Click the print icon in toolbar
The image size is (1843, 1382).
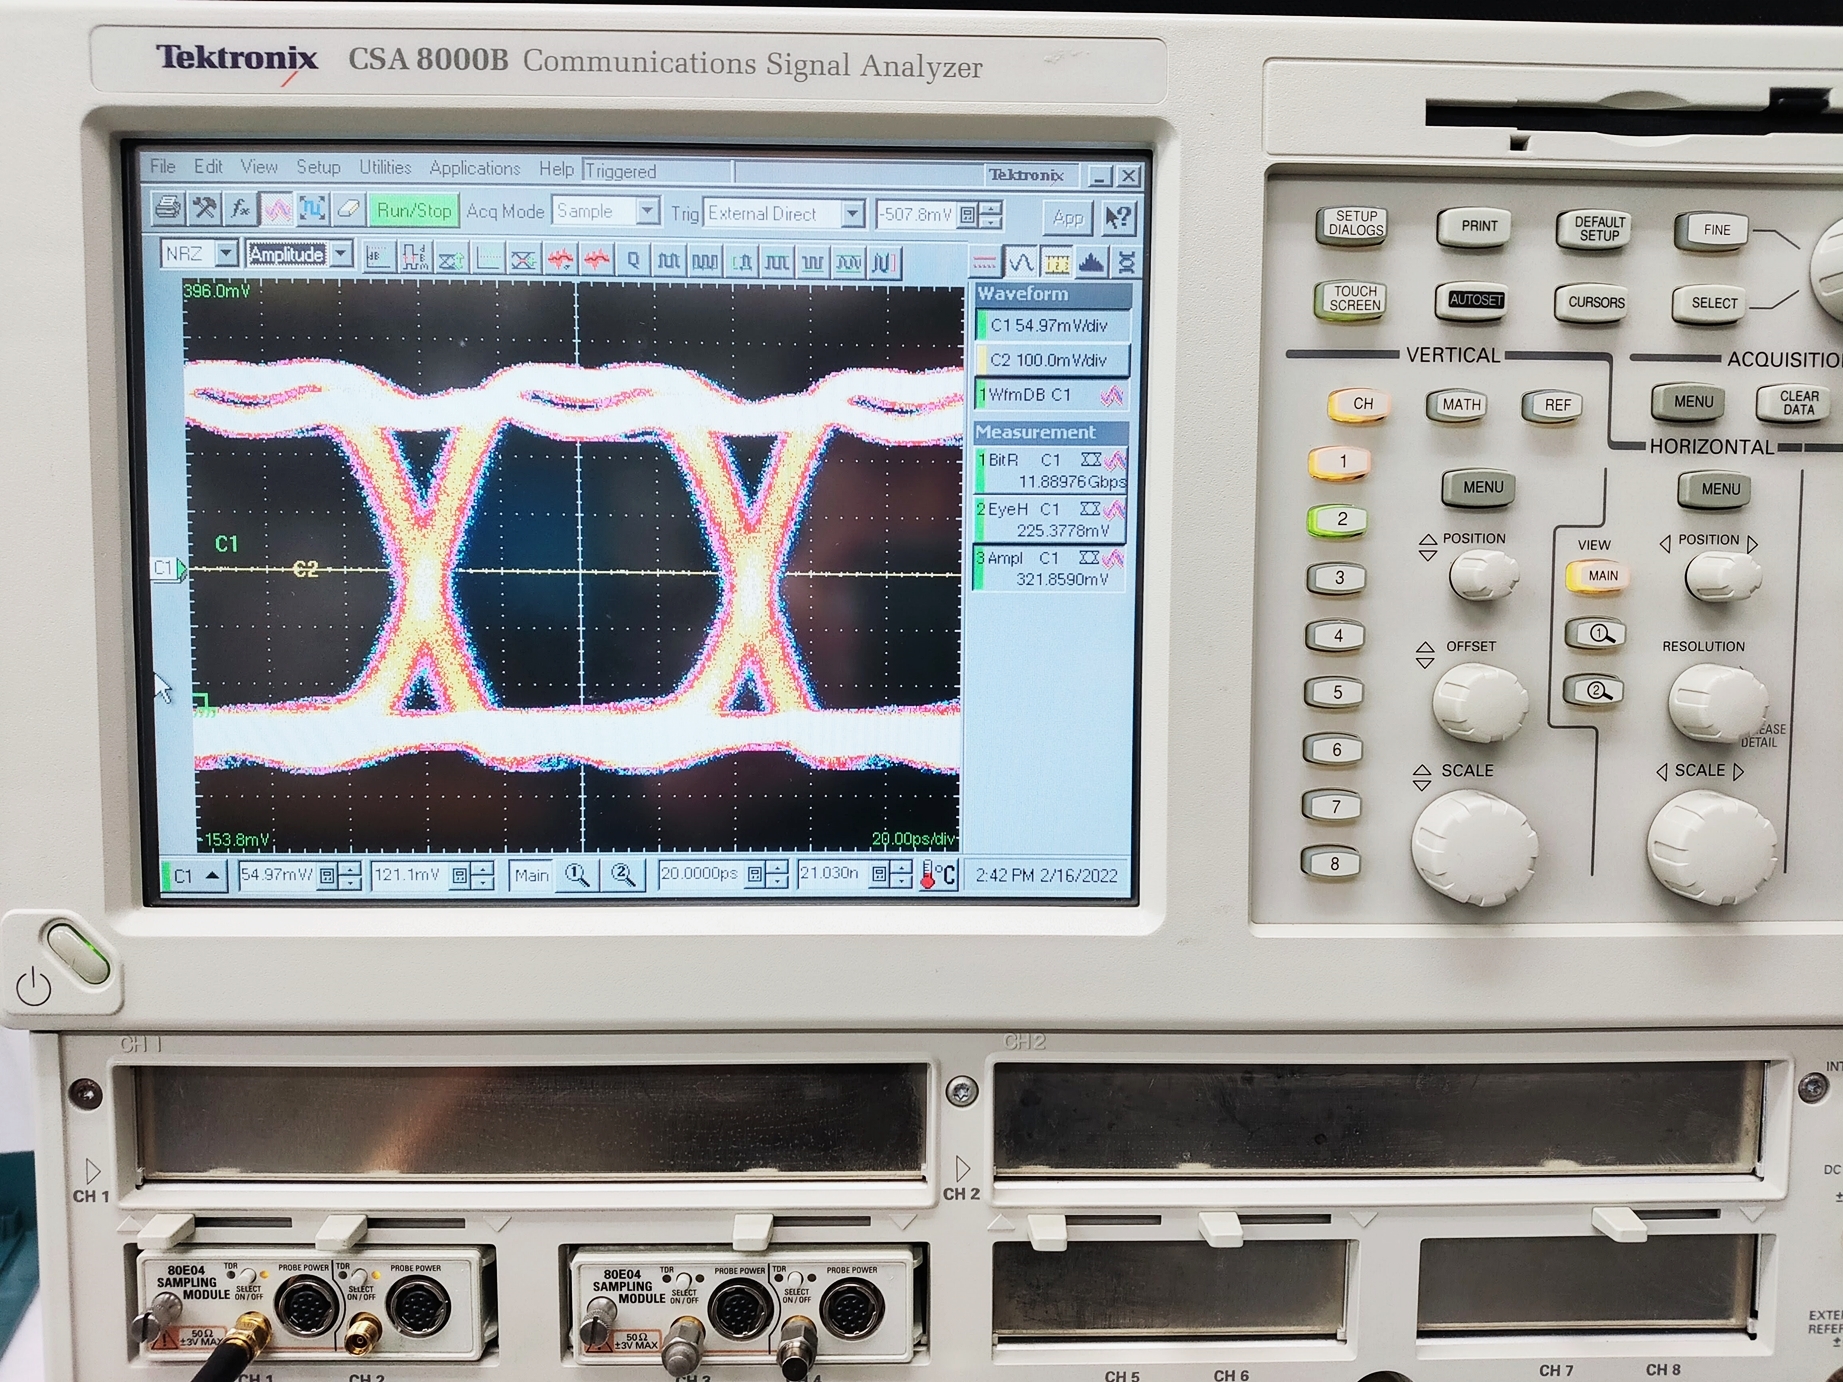pos(168,208)
